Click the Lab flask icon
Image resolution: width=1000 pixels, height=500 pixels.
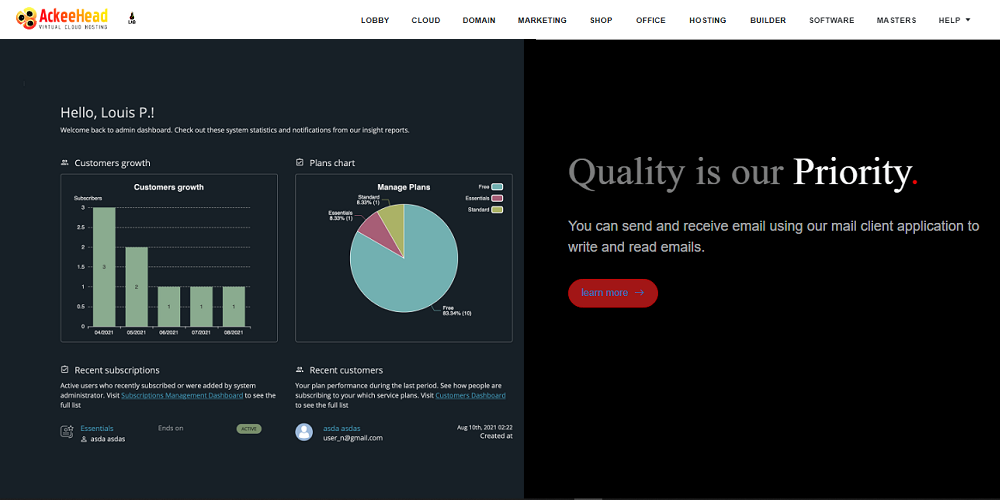[x=133, y=19]
